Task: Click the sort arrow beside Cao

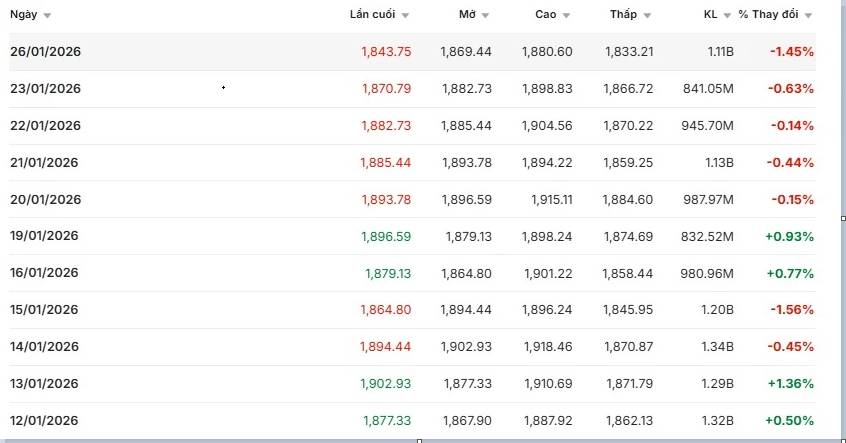Action: click(x=566, y=16)
